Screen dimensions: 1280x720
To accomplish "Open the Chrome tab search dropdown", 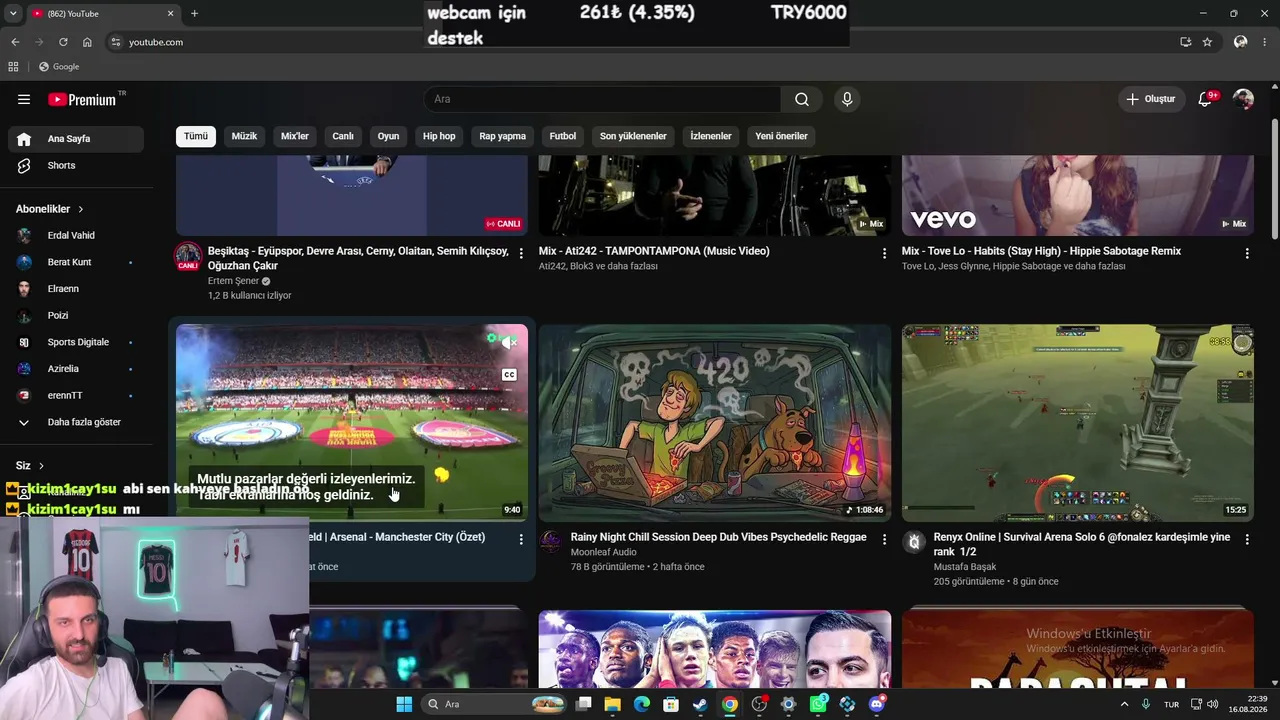I will coord(15,13).
